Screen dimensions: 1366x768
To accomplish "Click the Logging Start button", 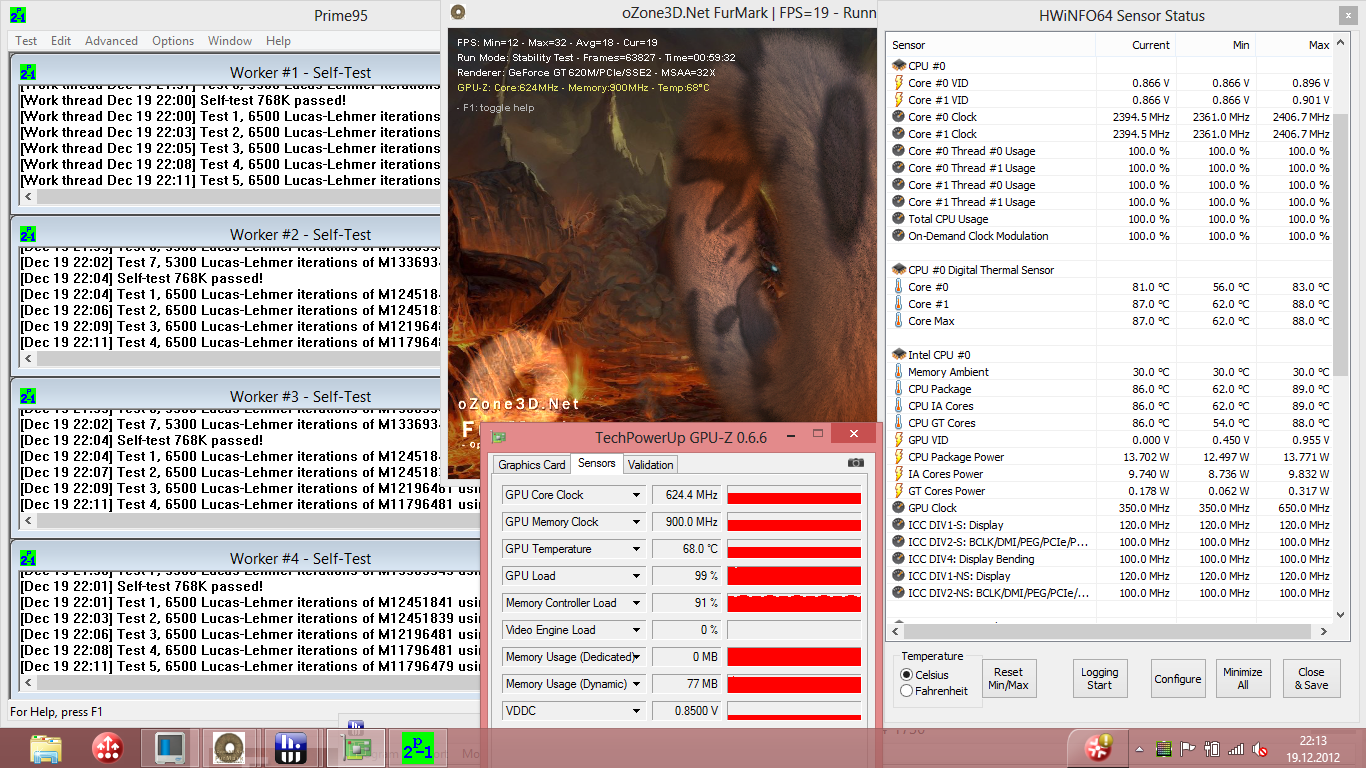I will click(1099, 679).
